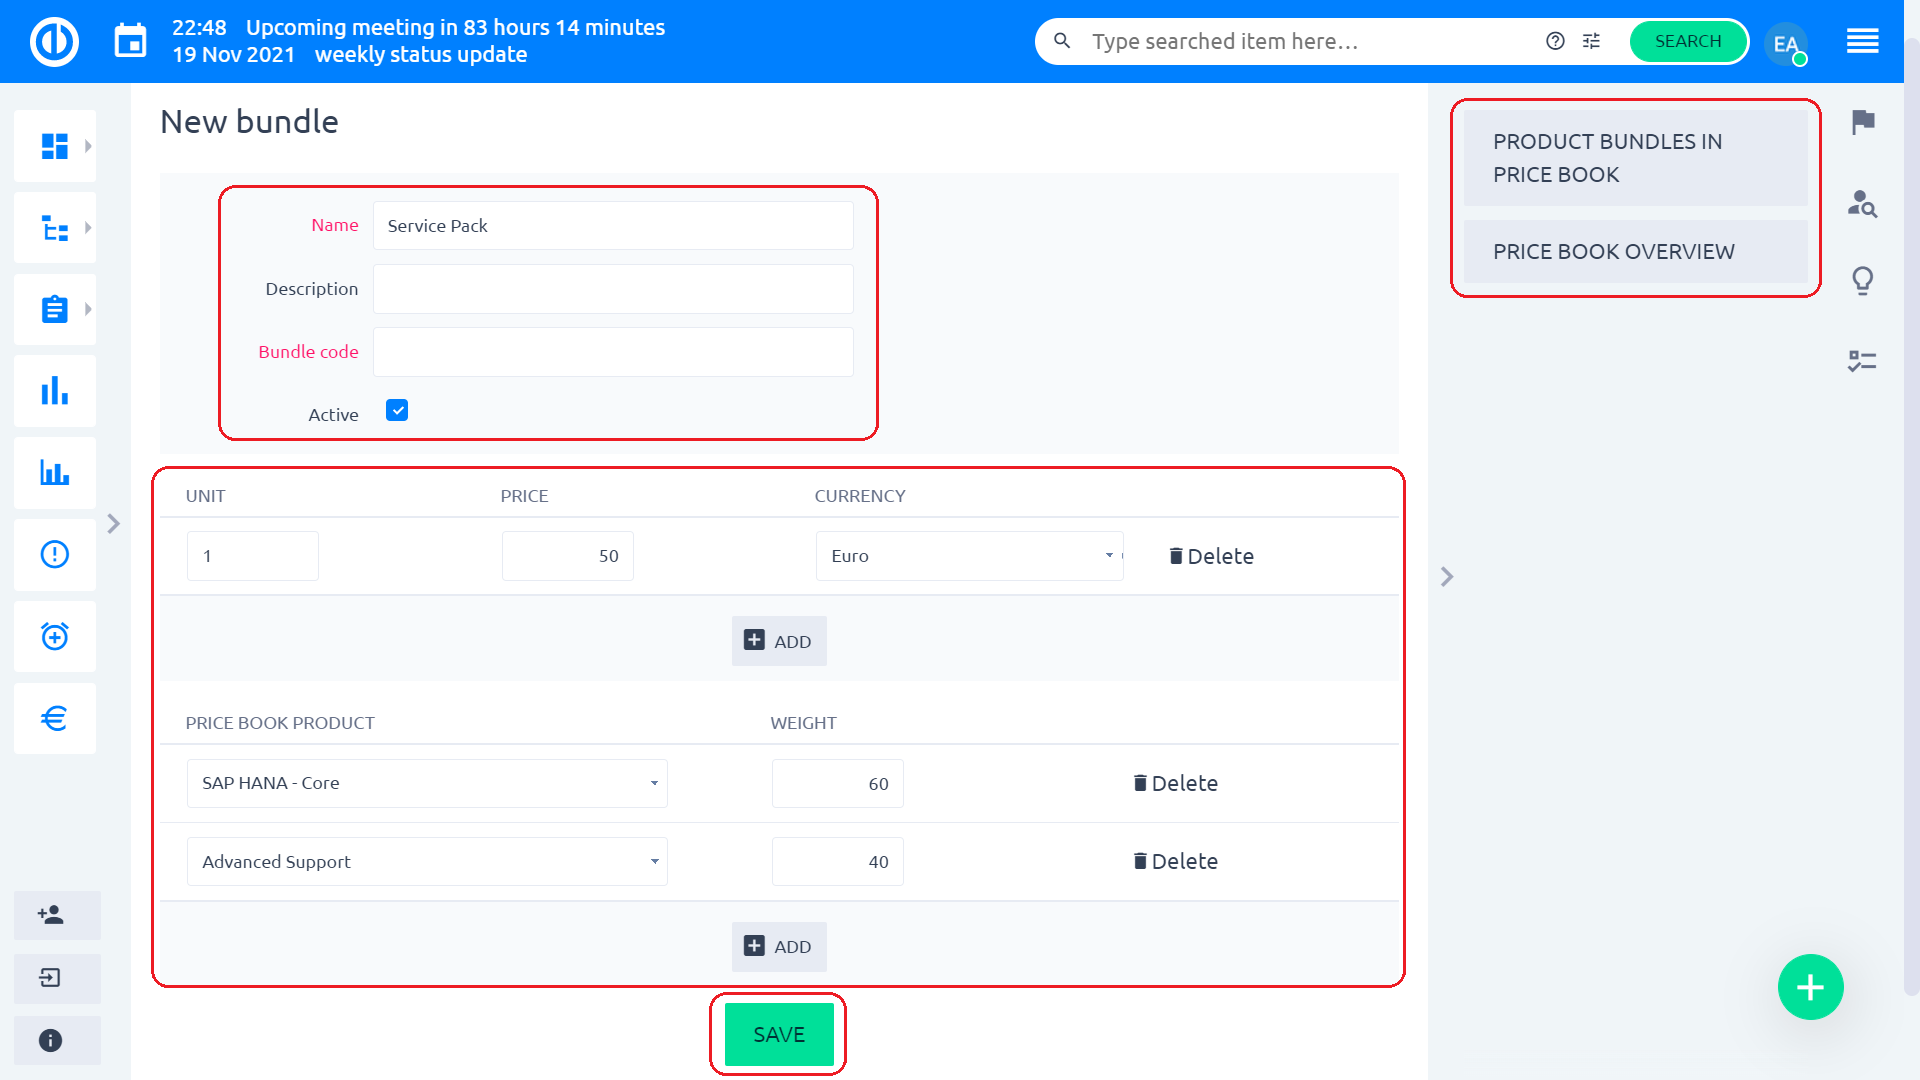Click the SEARCH button
Screen dimensions: 1920x1080
pos(1688,41)
